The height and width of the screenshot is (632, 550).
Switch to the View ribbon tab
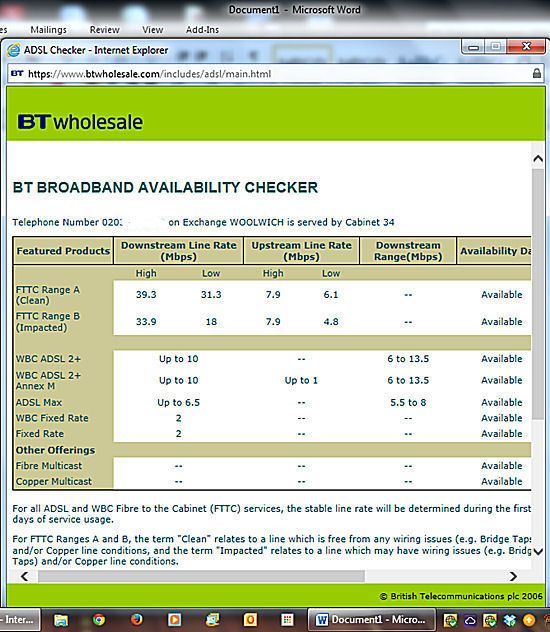[x=153, y=30]
